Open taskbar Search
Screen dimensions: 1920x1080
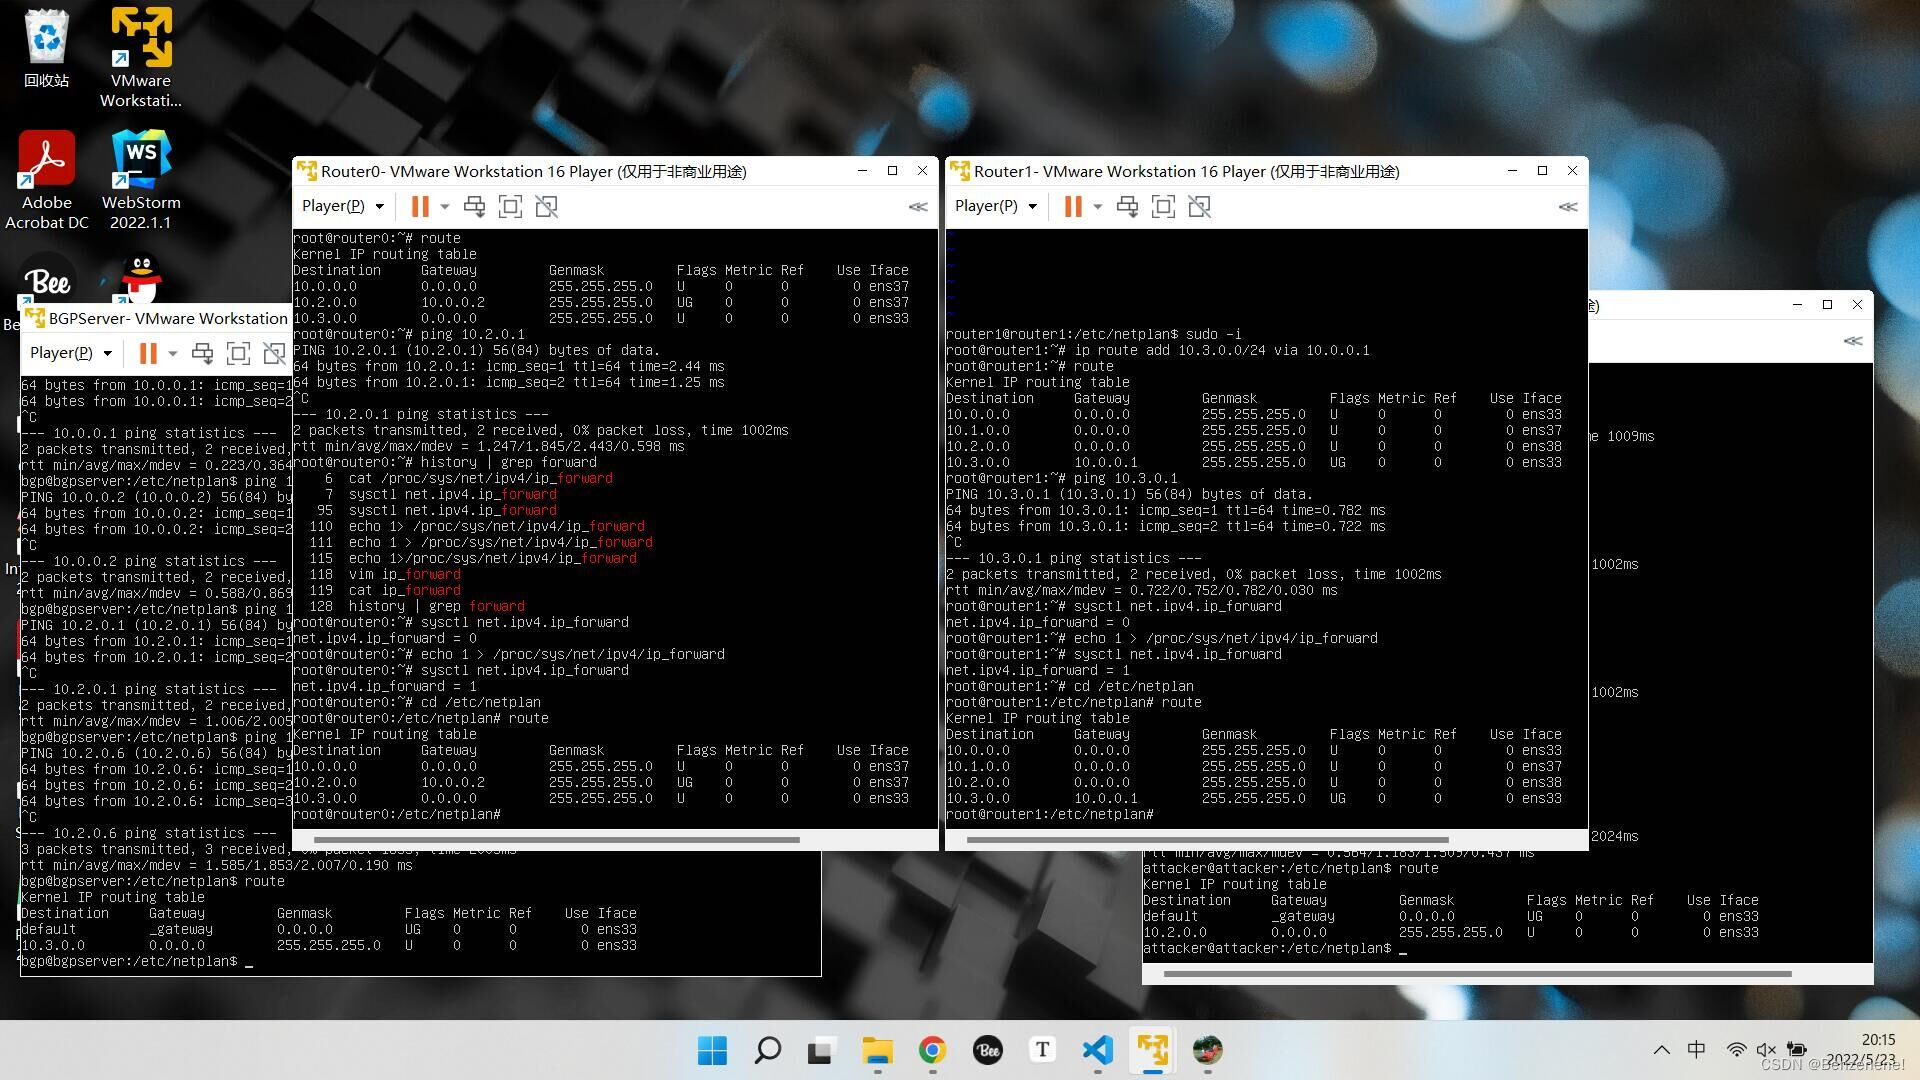(767, 1050)
